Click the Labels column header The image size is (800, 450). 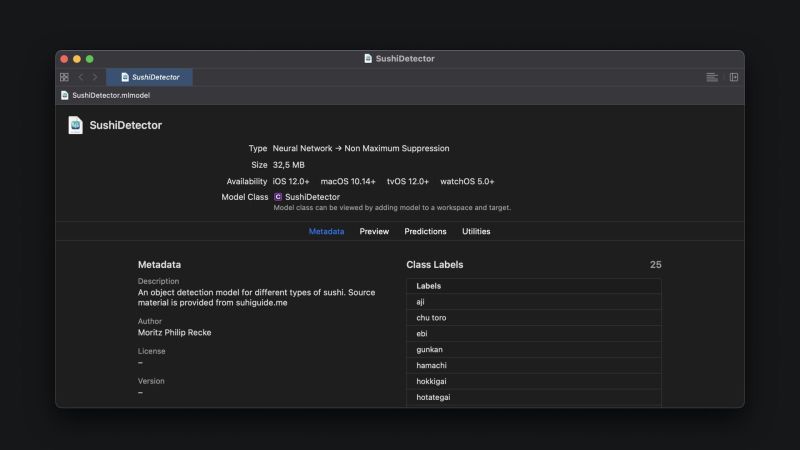tap(534, 286)
